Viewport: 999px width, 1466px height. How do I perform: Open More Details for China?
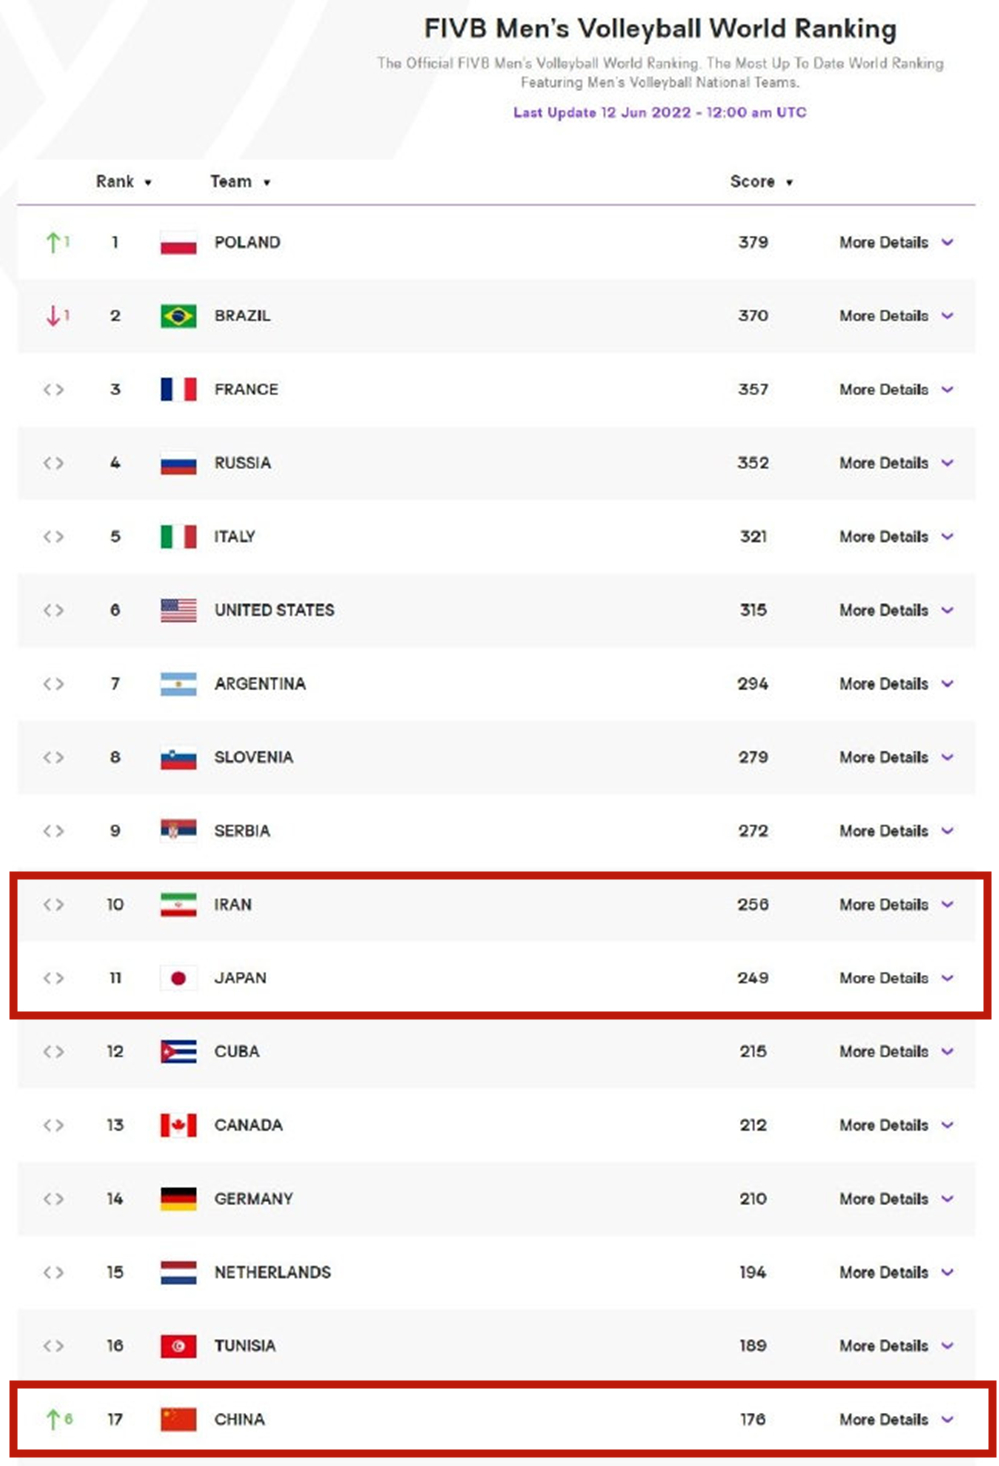point(896,1419)
